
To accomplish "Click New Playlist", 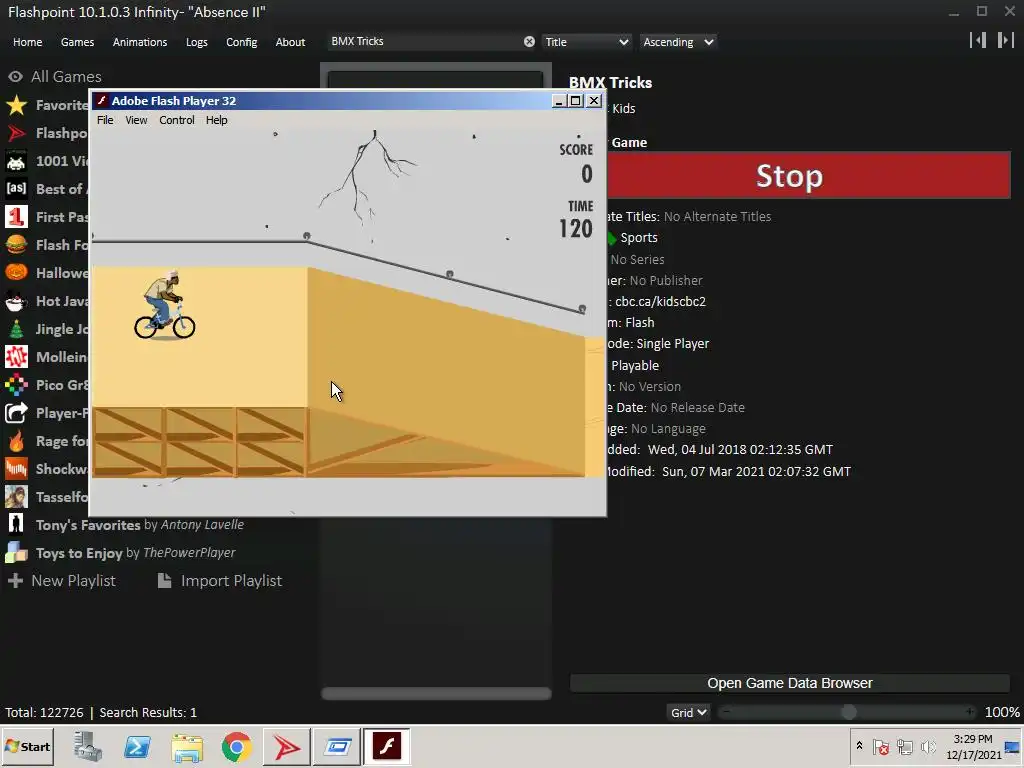I will tap(61, 581).
